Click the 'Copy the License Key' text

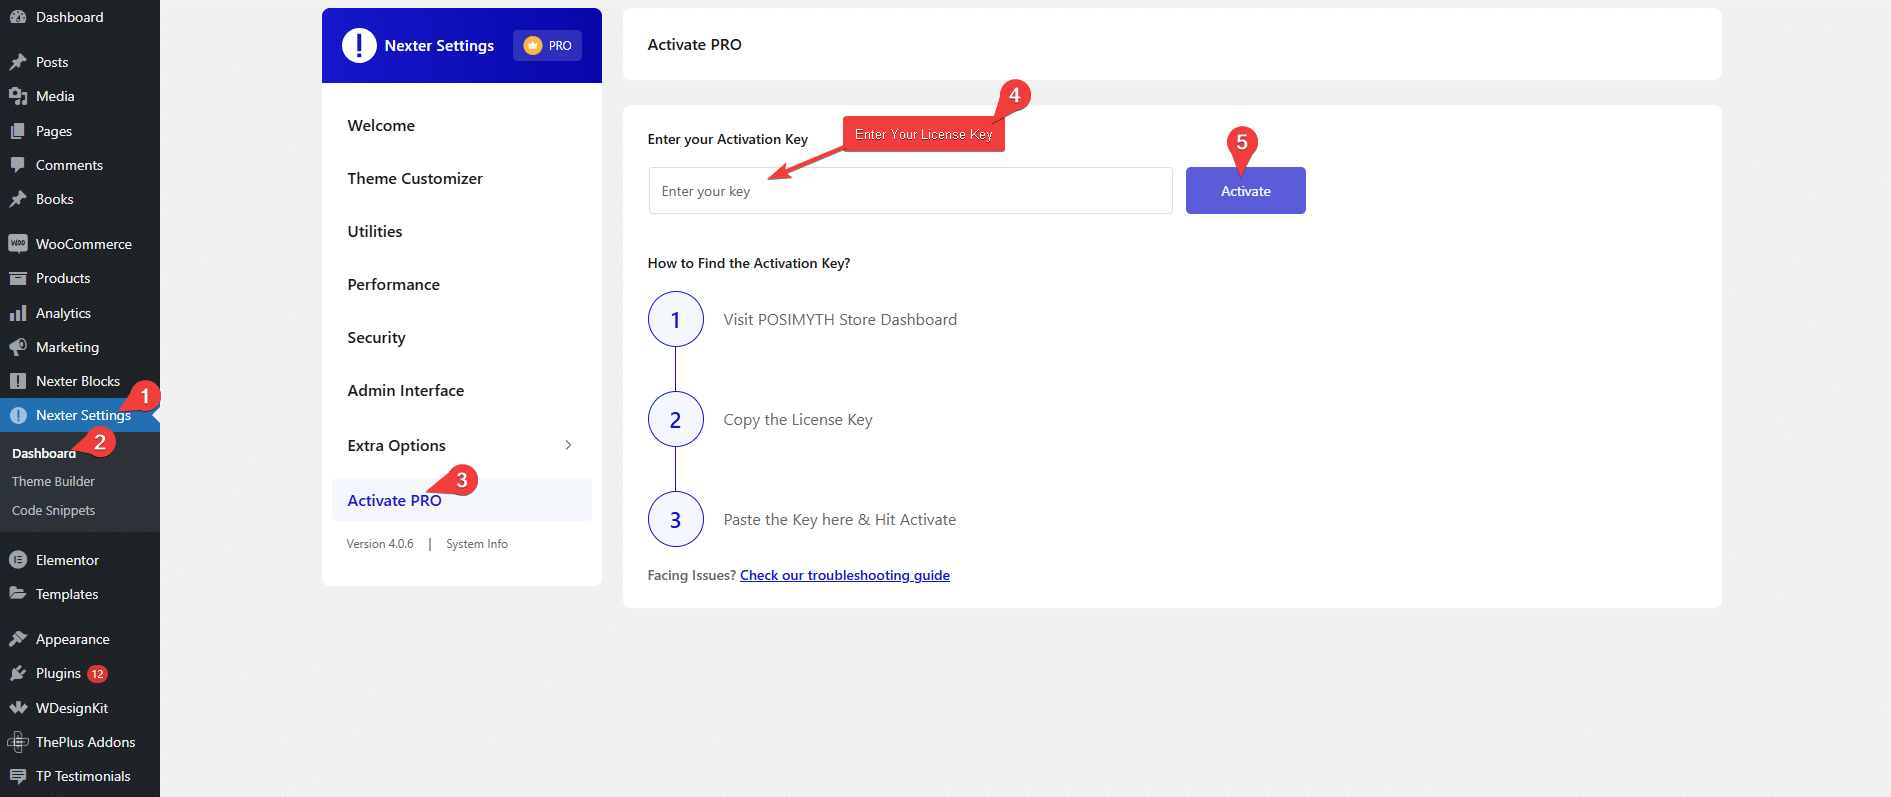click(x=798, y=419)
